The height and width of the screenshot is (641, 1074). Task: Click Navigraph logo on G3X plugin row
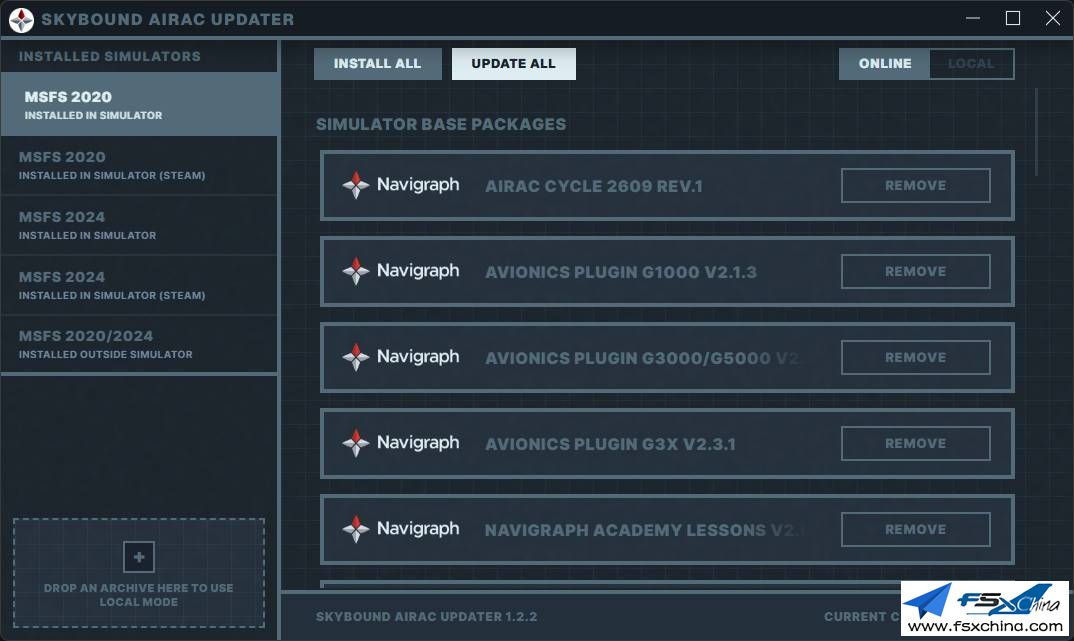point(401,443)
